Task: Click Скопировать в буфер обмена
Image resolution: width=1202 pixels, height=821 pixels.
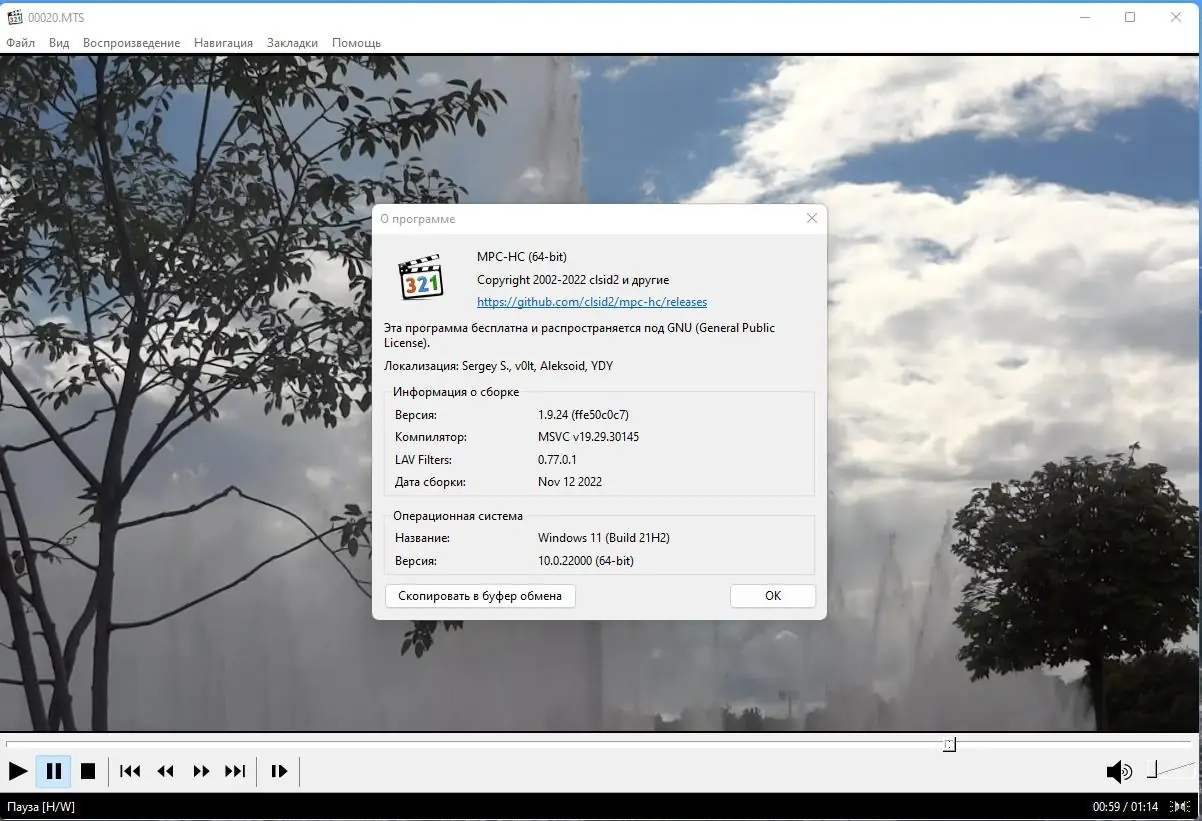Action: (x=480, y=595)
